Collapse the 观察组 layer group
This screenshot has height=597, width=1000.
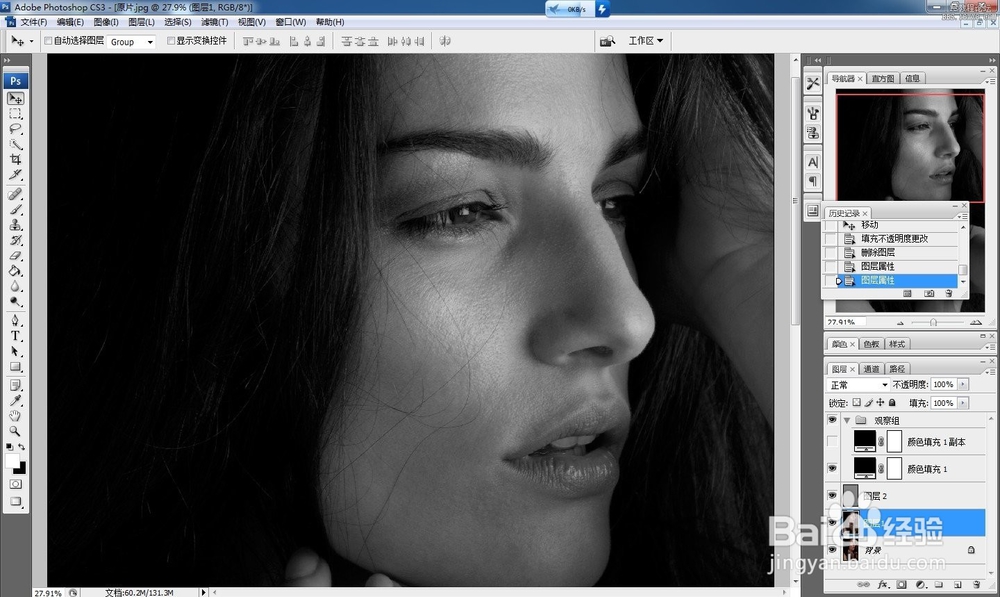click(847, 420)
